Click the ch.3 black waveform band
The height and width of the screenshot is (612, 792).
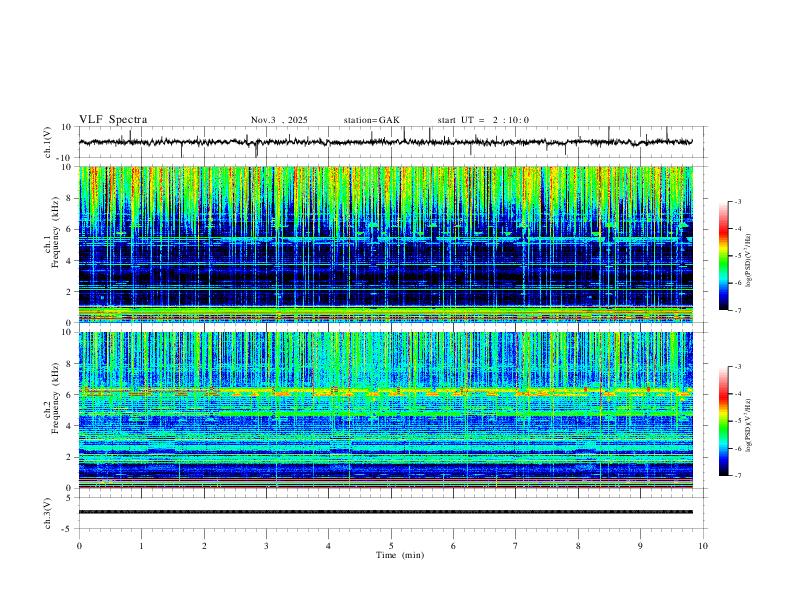386,512
